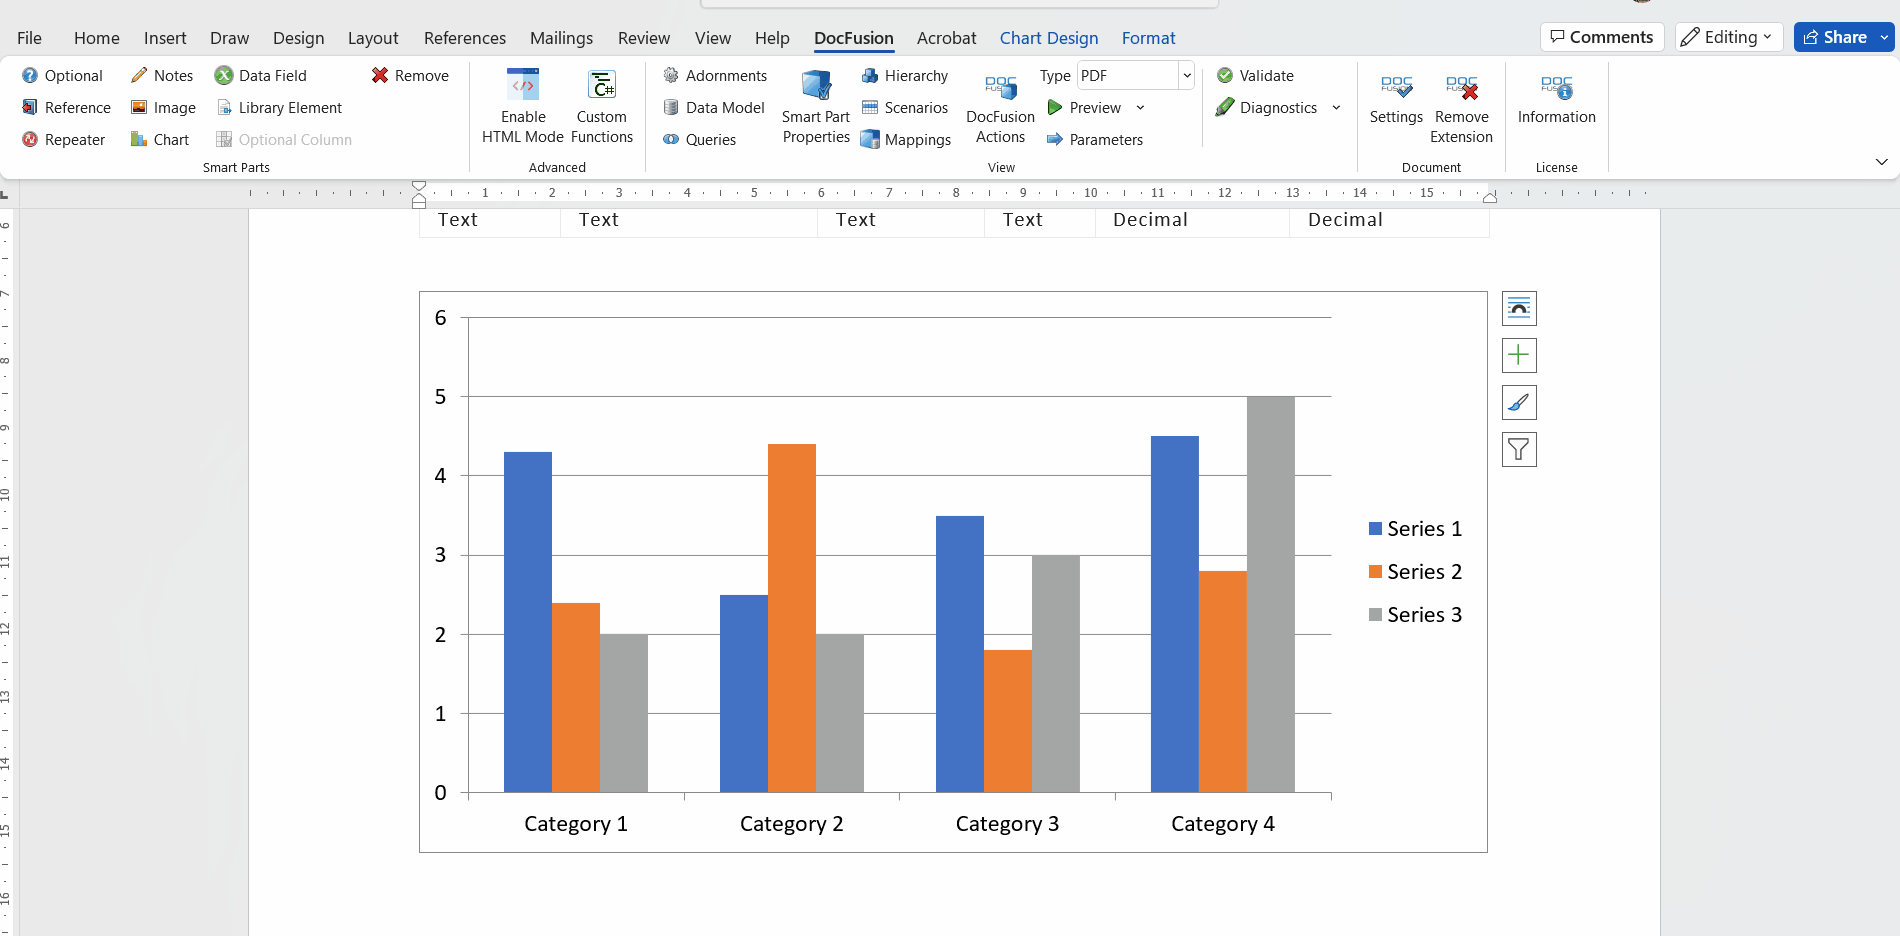Switch to the View tab
Viewport: 1900px width, 936px height.
coord(713,38)
